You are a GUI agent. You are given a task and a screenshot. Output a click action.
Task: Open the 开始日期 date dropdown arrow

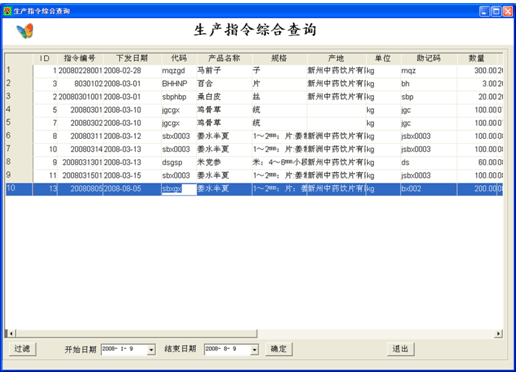click(x=151, y=350)
